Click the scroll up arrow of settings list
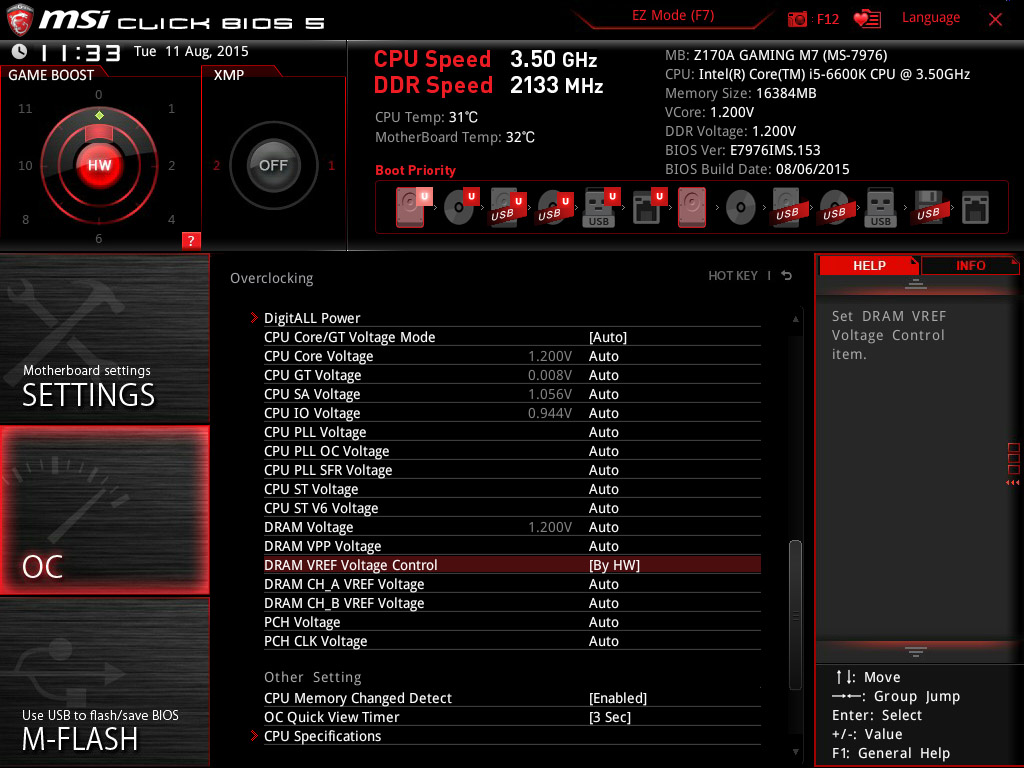 795,319
